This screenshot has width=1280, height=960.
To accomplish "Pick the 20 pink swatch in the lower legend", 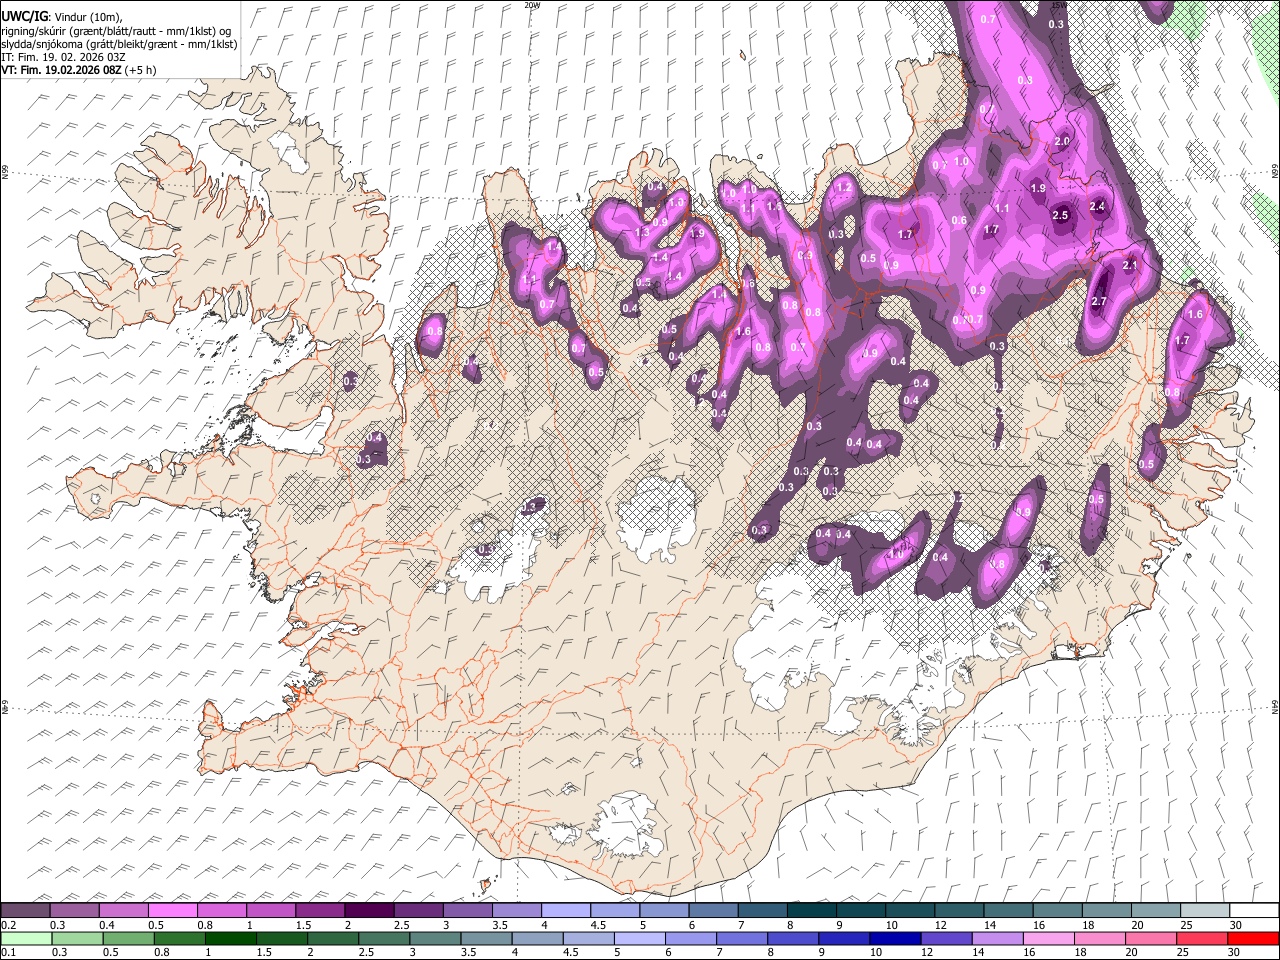I will (1149, 938).
